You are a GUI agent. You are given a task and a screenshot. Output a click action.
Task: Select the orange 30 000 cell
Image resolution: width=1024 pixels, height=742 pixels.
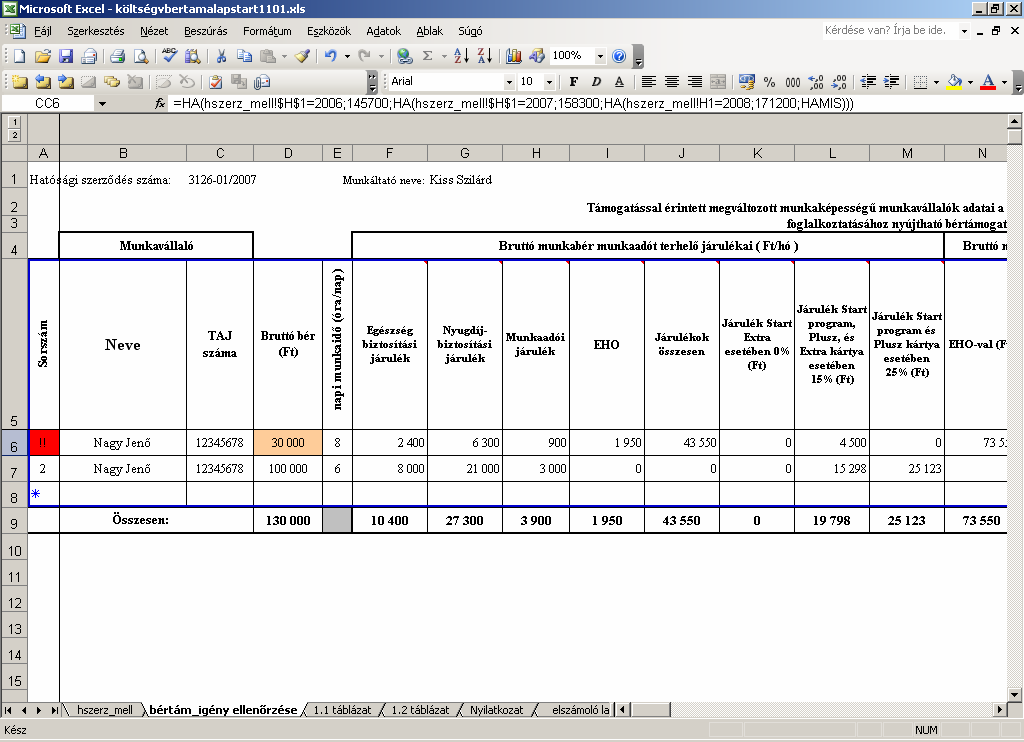[288, 443]
